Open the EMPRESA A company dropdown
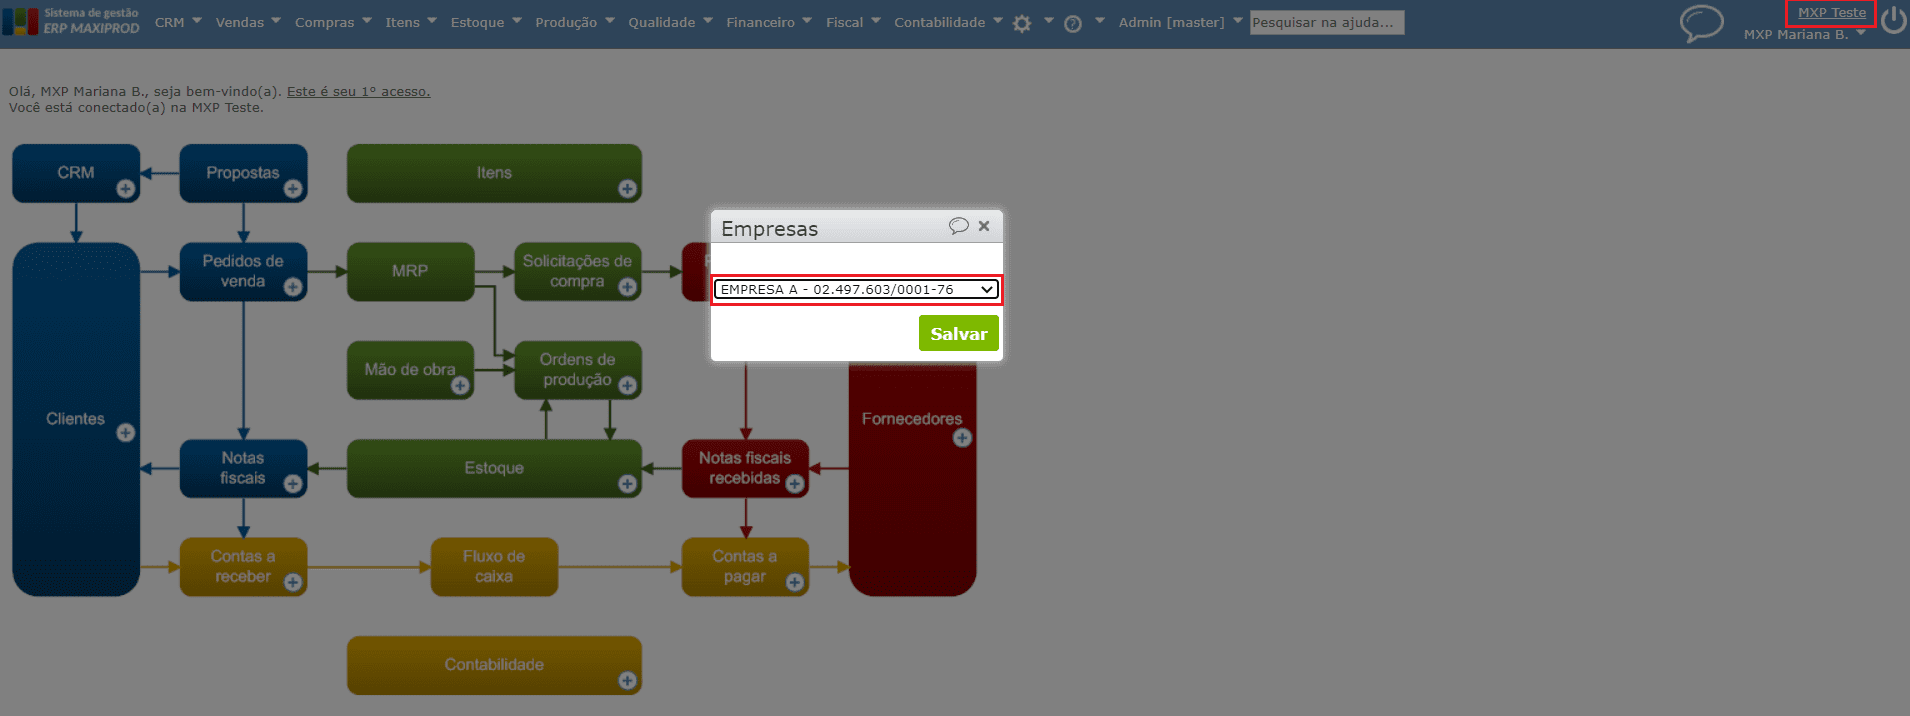Screen dimensions: 1910x716 pyautogui.click(x=856, y=290)
